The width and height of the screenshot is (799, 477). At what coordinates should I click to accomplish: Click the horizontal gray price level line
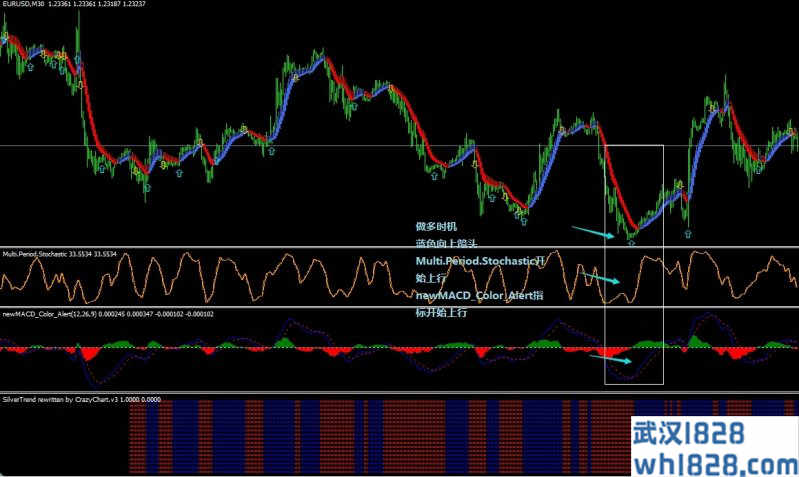(x=300, y=147)
